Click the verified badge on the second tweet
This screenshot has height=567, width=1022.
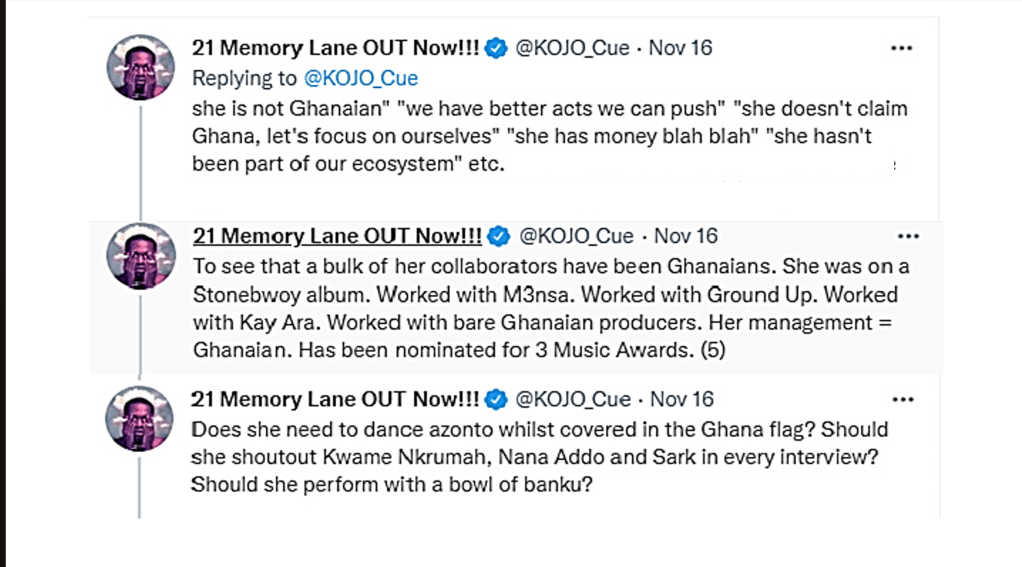499,236
